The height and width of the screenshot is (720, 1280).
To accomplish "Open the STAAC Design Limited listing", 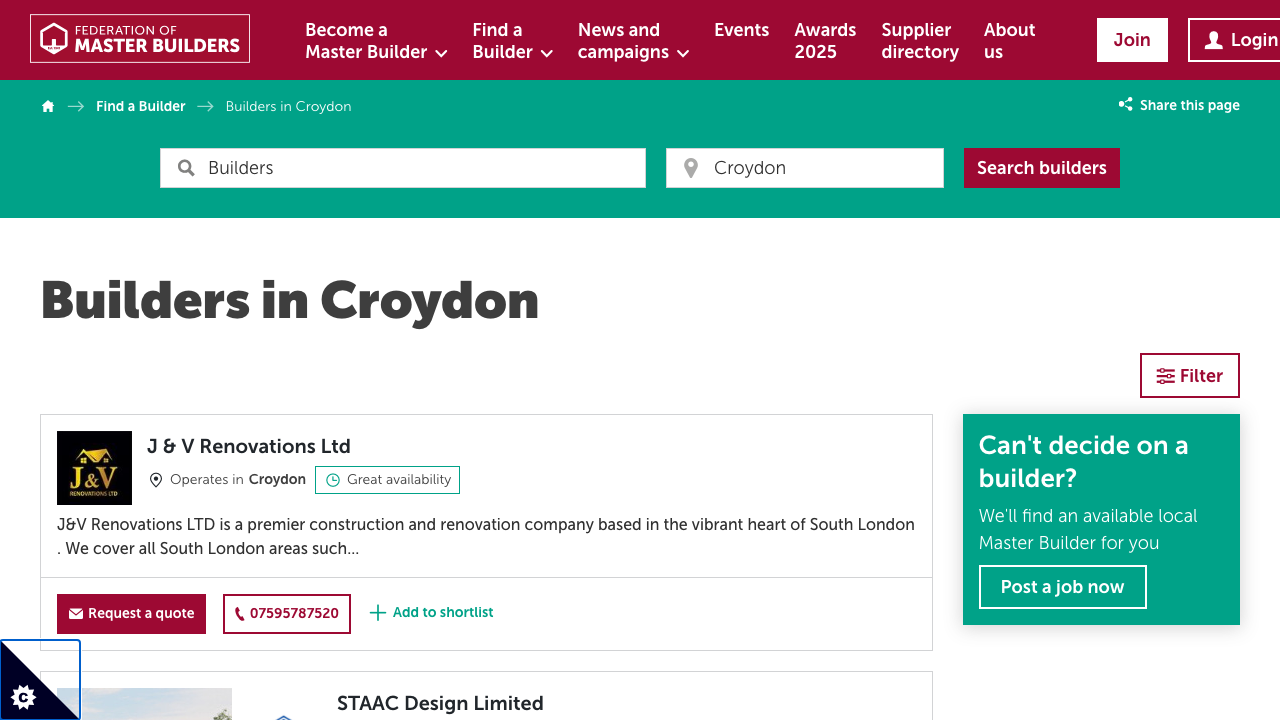I will tap(440, 703).
